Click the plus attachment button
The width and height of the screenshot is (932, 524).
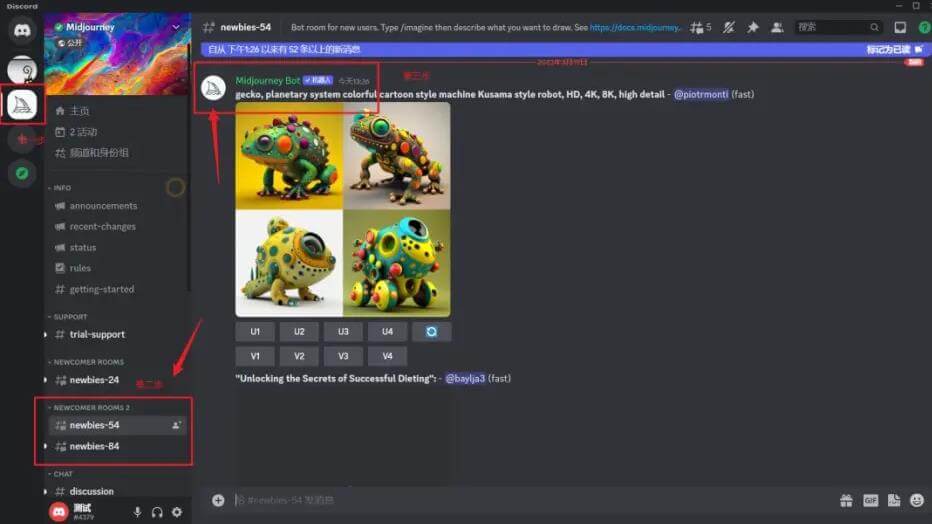point(218,500)
